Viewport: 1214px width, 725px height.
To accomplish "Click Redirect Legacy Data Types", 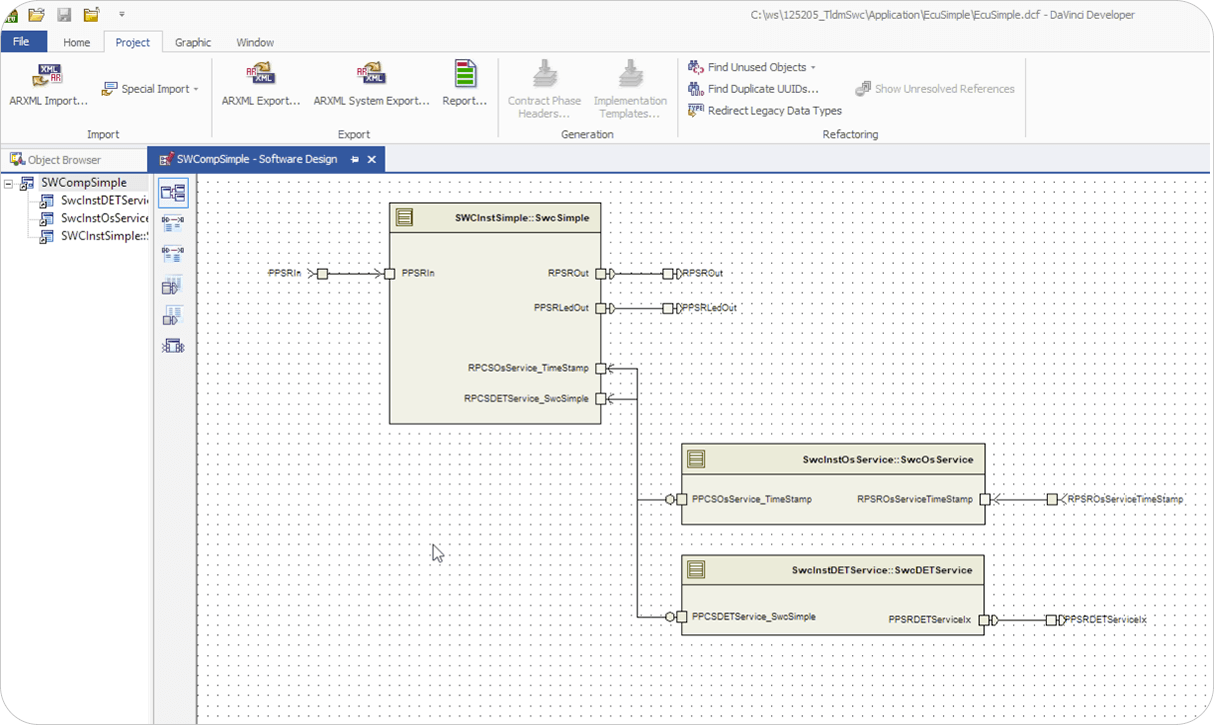I will pyautogui.click(x=765, y=111).
